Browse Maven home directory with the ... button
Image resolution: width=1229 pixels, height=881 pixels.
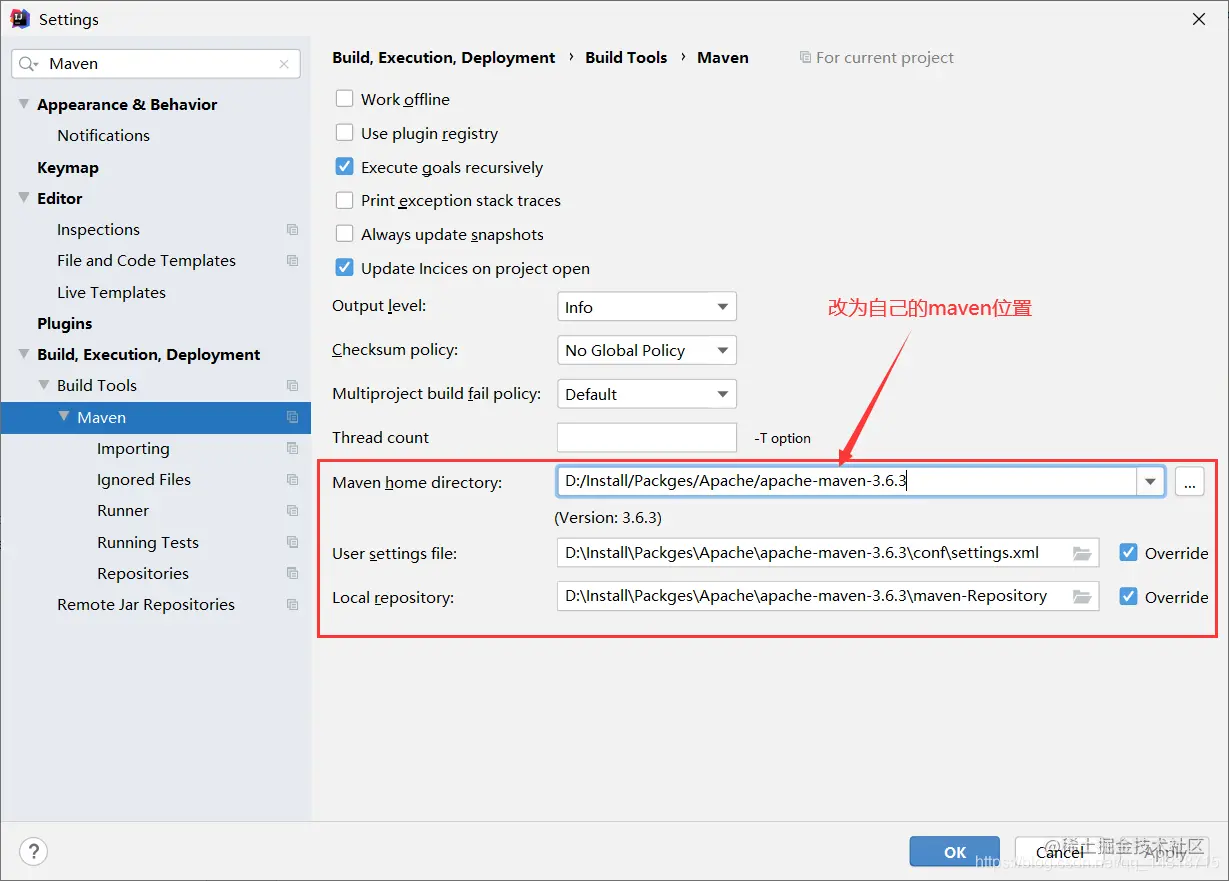pyautogui.click(x=1189, y=482)
